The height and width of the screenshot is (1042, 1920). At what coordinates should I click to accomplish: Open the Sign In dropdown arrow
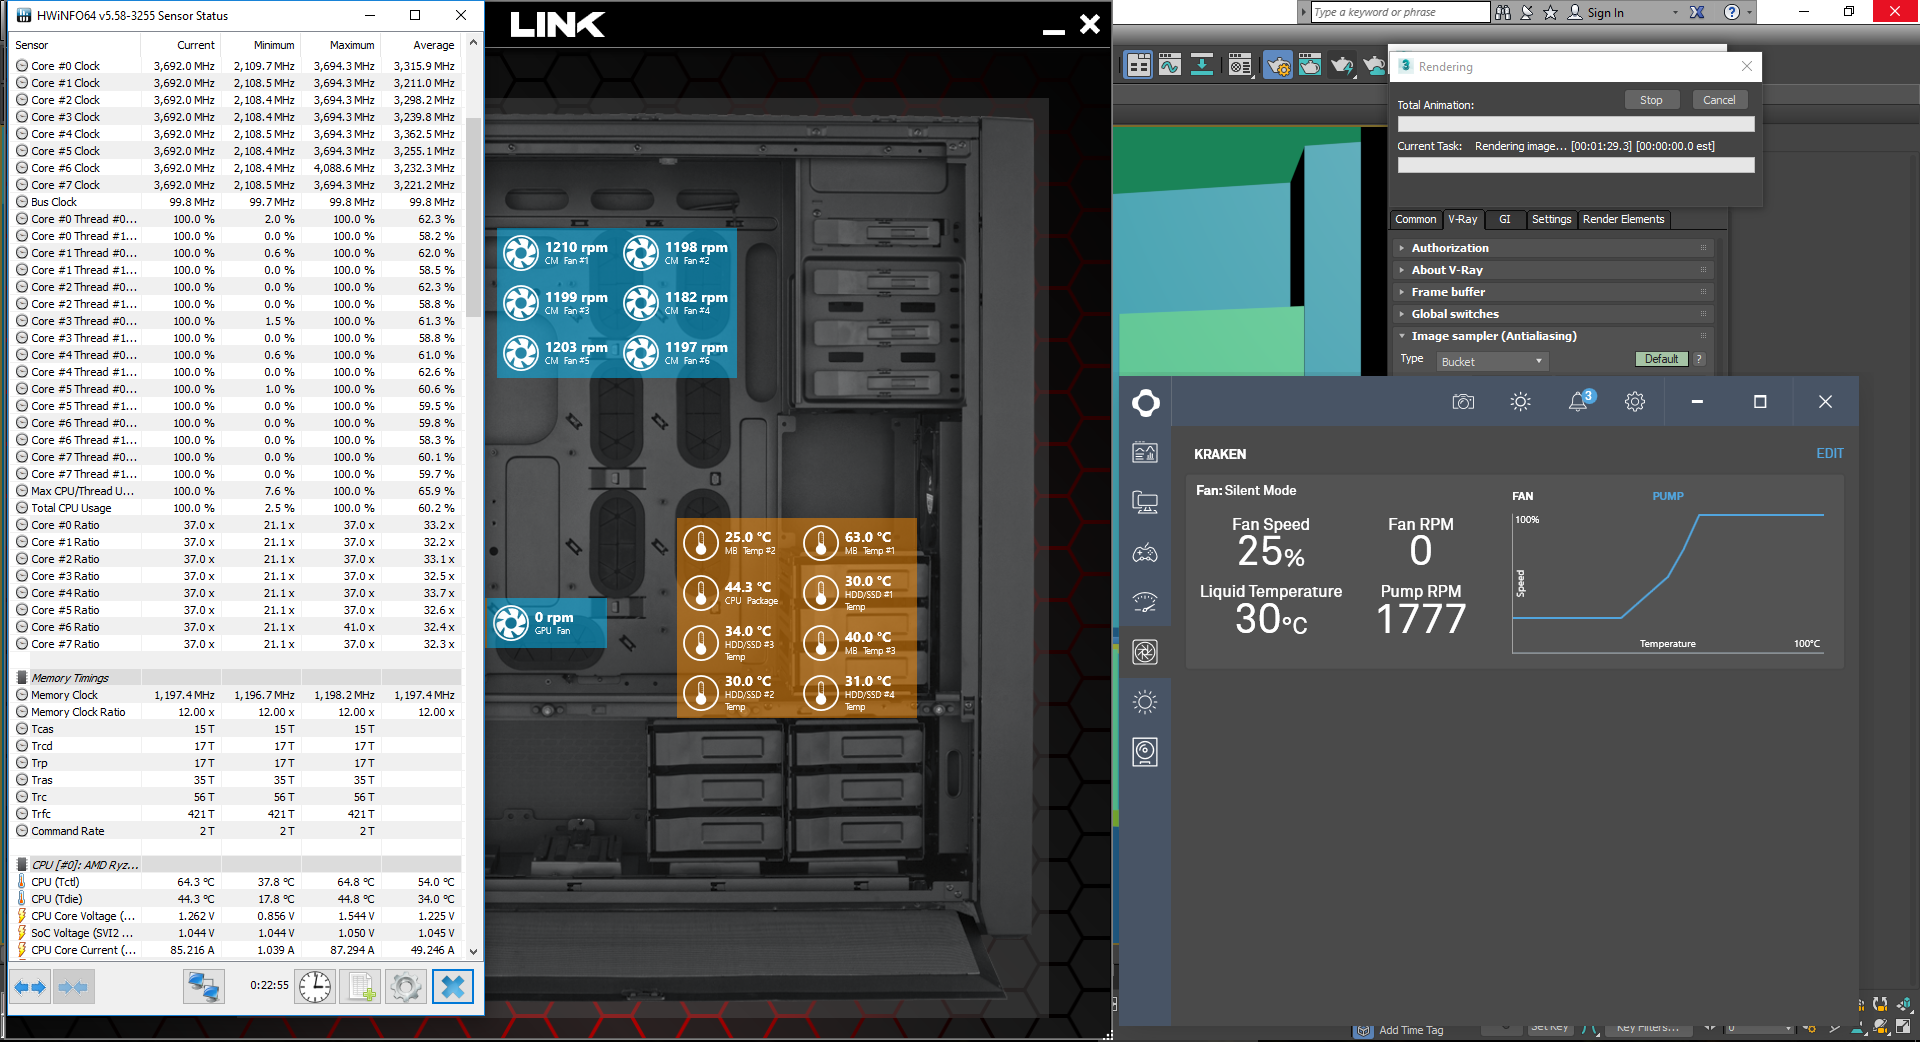coord(1675,13)
